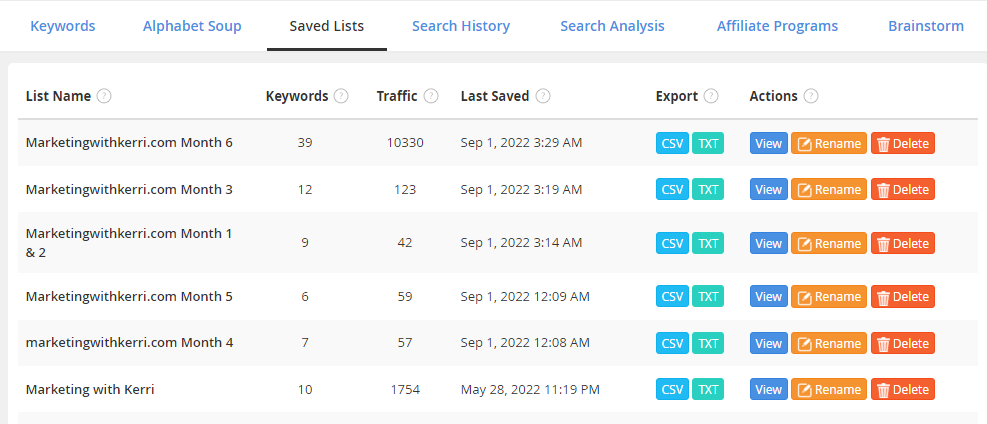This screenshot has width=987, height=424.
Task: Click keyword count 39
Action: pos(305,143)
